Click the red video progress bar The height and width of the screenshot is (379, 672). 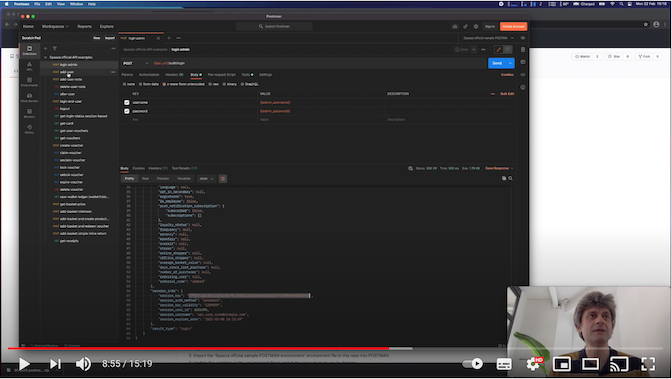tap(198, 349)
